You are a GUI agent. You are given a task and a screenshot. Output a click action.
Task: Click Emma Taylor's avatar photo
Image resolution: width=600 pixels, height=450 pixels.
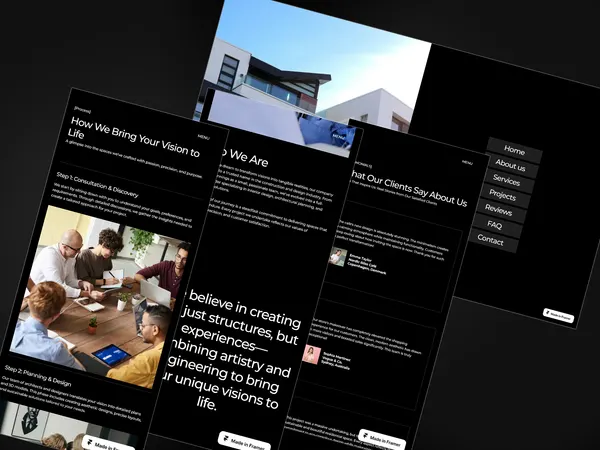click(338, 257)
